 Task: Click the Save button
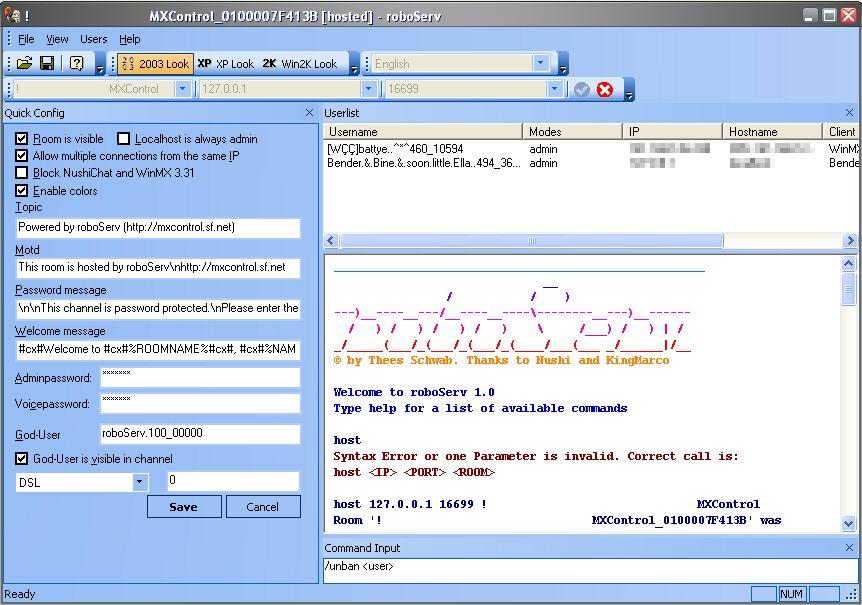pyautogui.click(x=184, y=507)
